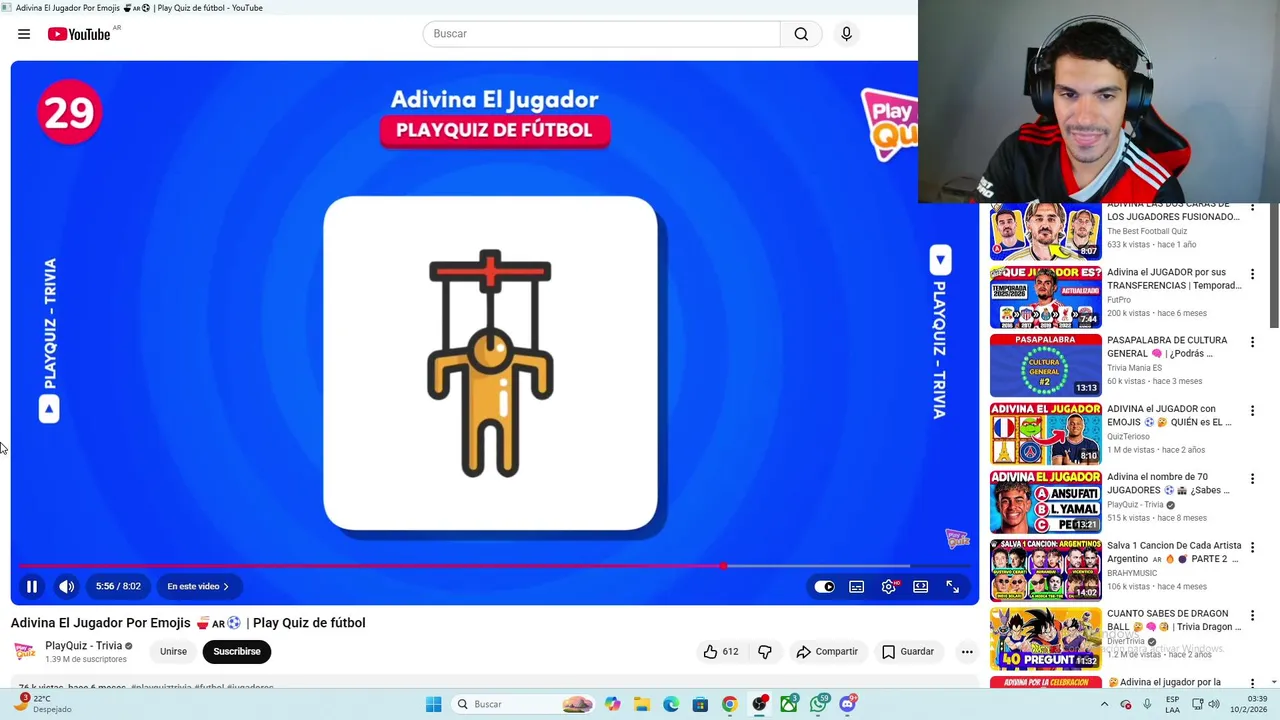The image size is (1280, 720).
Task: Open options menu for 70 JUGADORES video
Action: point(1252,479)
